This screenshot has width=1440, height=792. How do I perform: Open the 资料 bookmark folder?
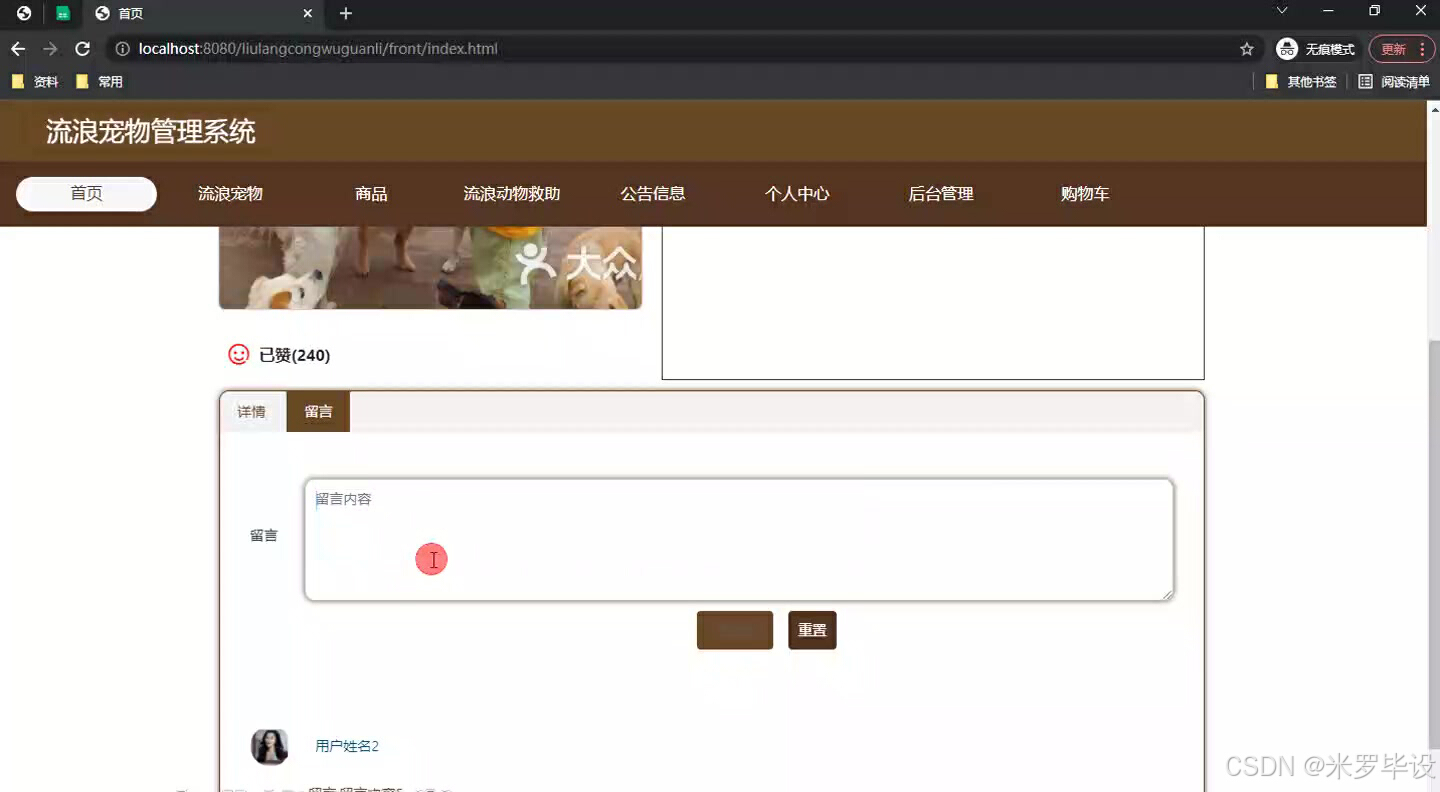pos(35,82)
